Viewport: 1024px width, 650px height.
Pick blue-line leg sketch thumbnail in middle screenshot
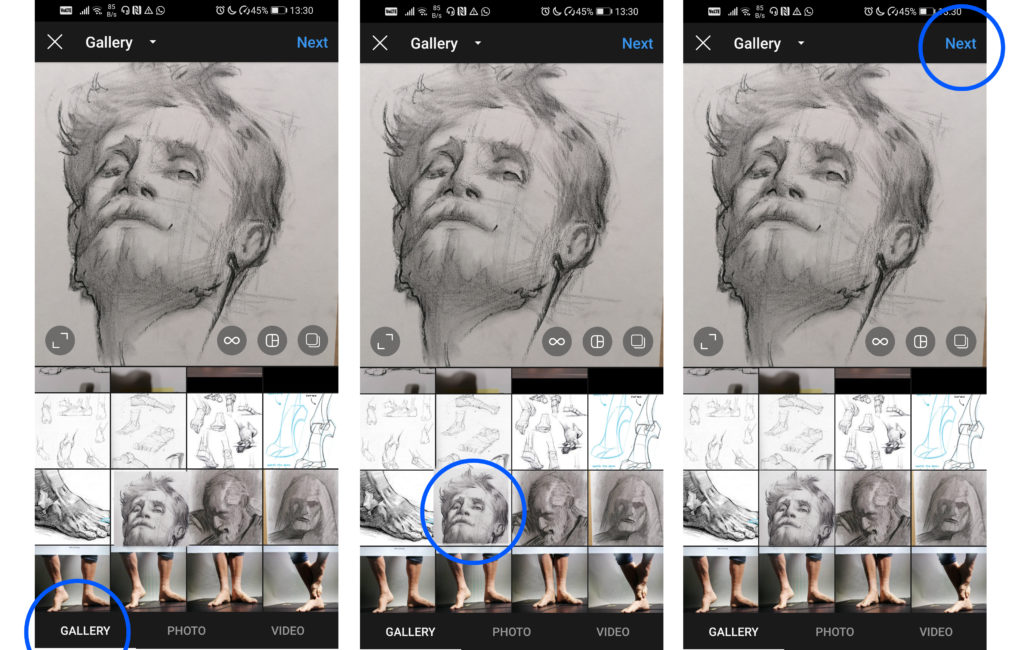pos(626,431)
